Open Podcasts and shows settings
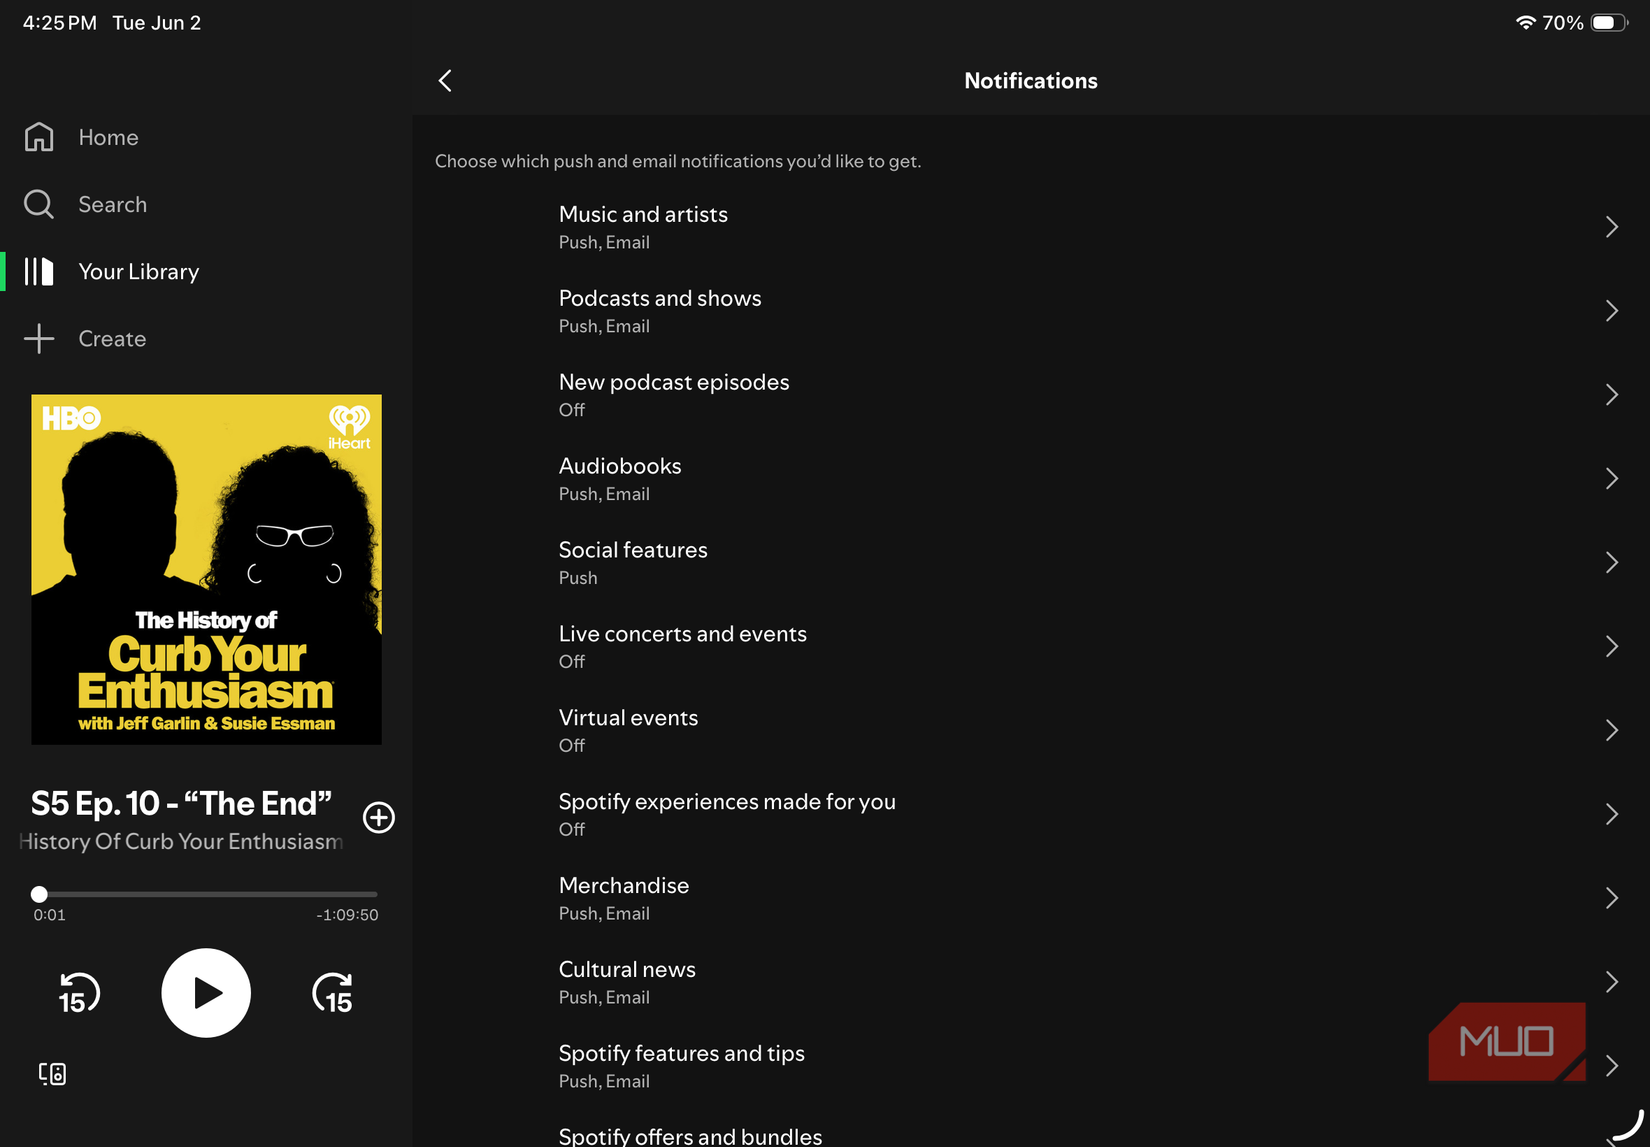 [1031, 311]
